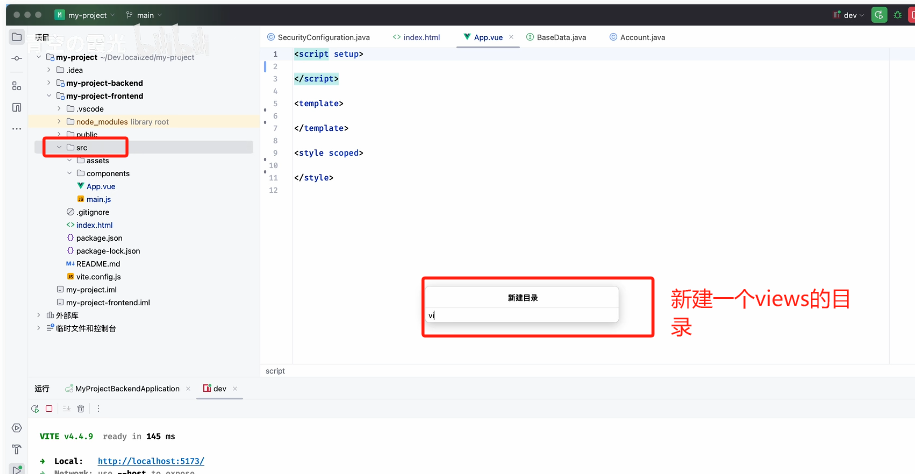Open the Bookmarks tool window icon
Screen dimensions: 915x474
click(16, 107)
